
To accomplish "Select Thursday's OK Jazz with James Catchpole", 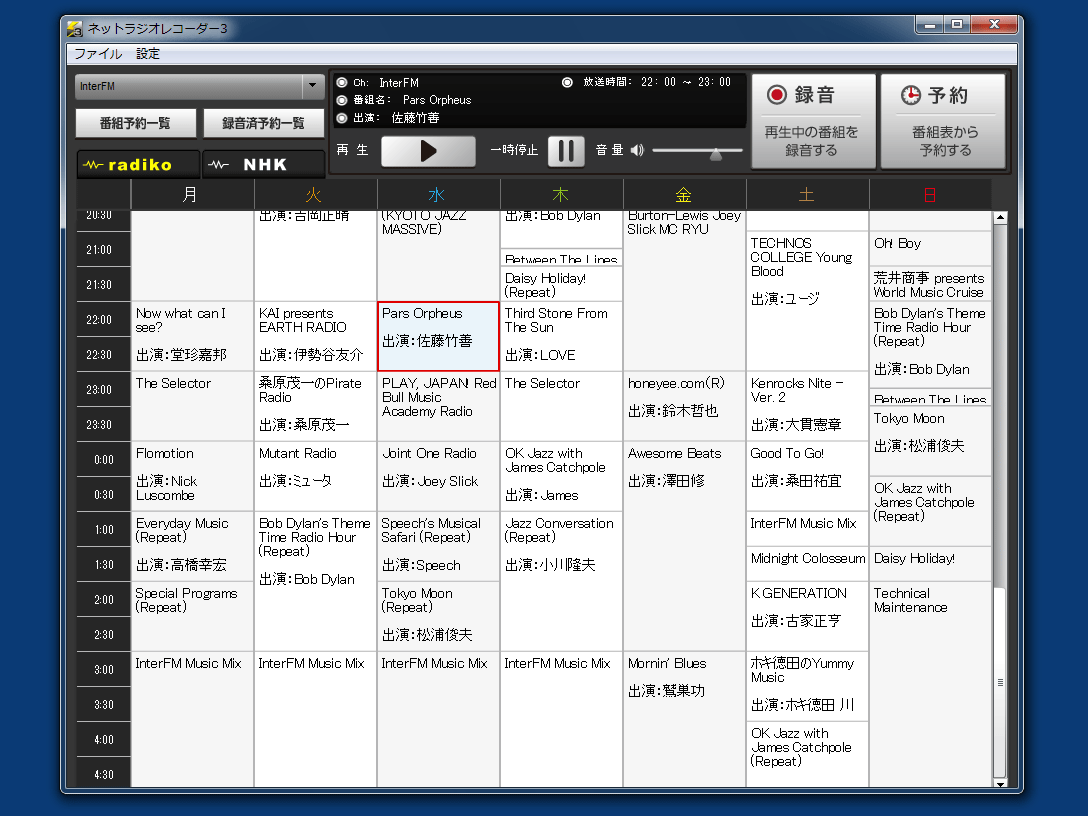I will 561,476.
